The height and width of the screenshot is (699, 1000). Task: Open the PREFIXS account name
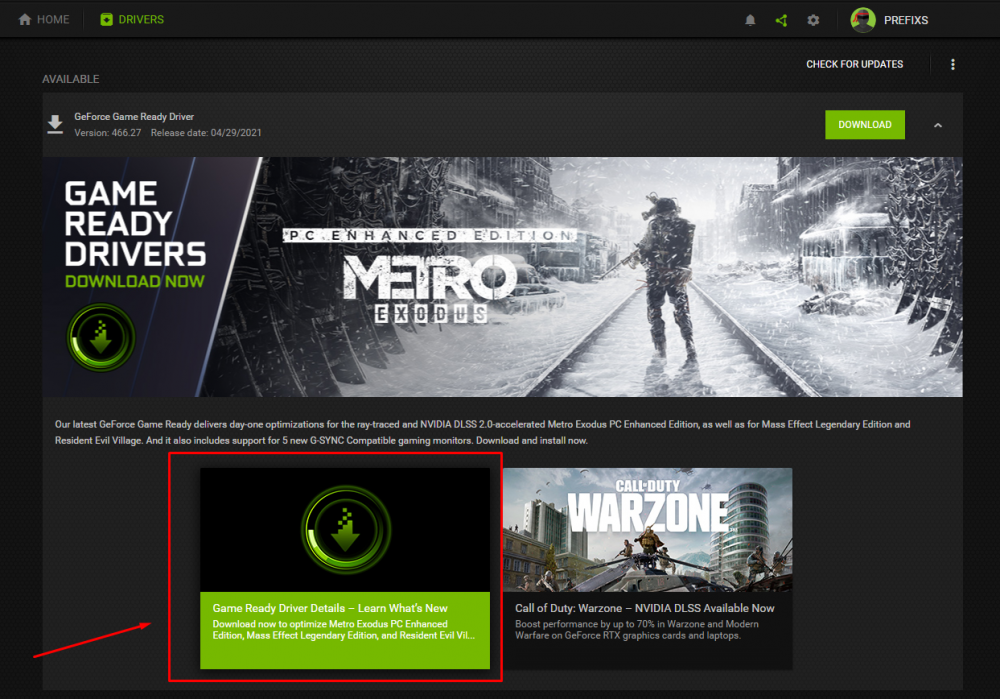tap(906, 20)
